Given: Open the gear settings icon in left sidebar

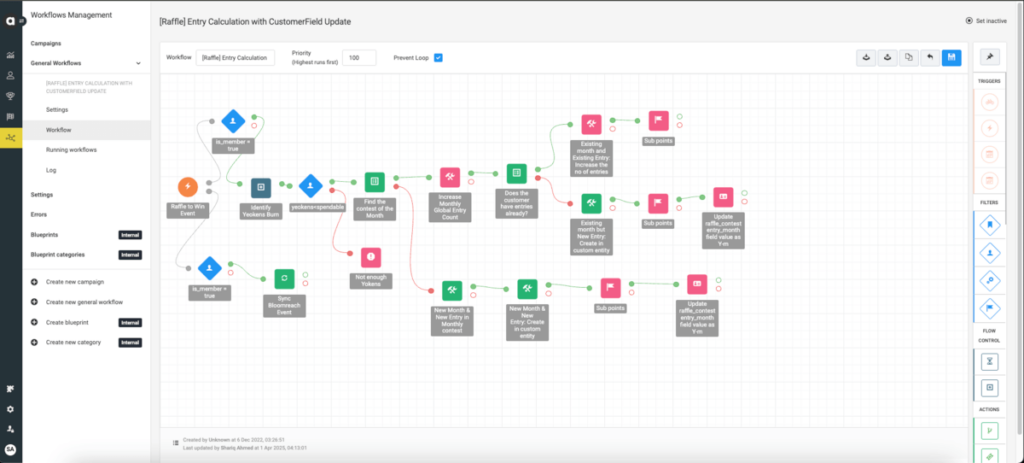Looking at the screenshot, I should click(x=10, y=409).
